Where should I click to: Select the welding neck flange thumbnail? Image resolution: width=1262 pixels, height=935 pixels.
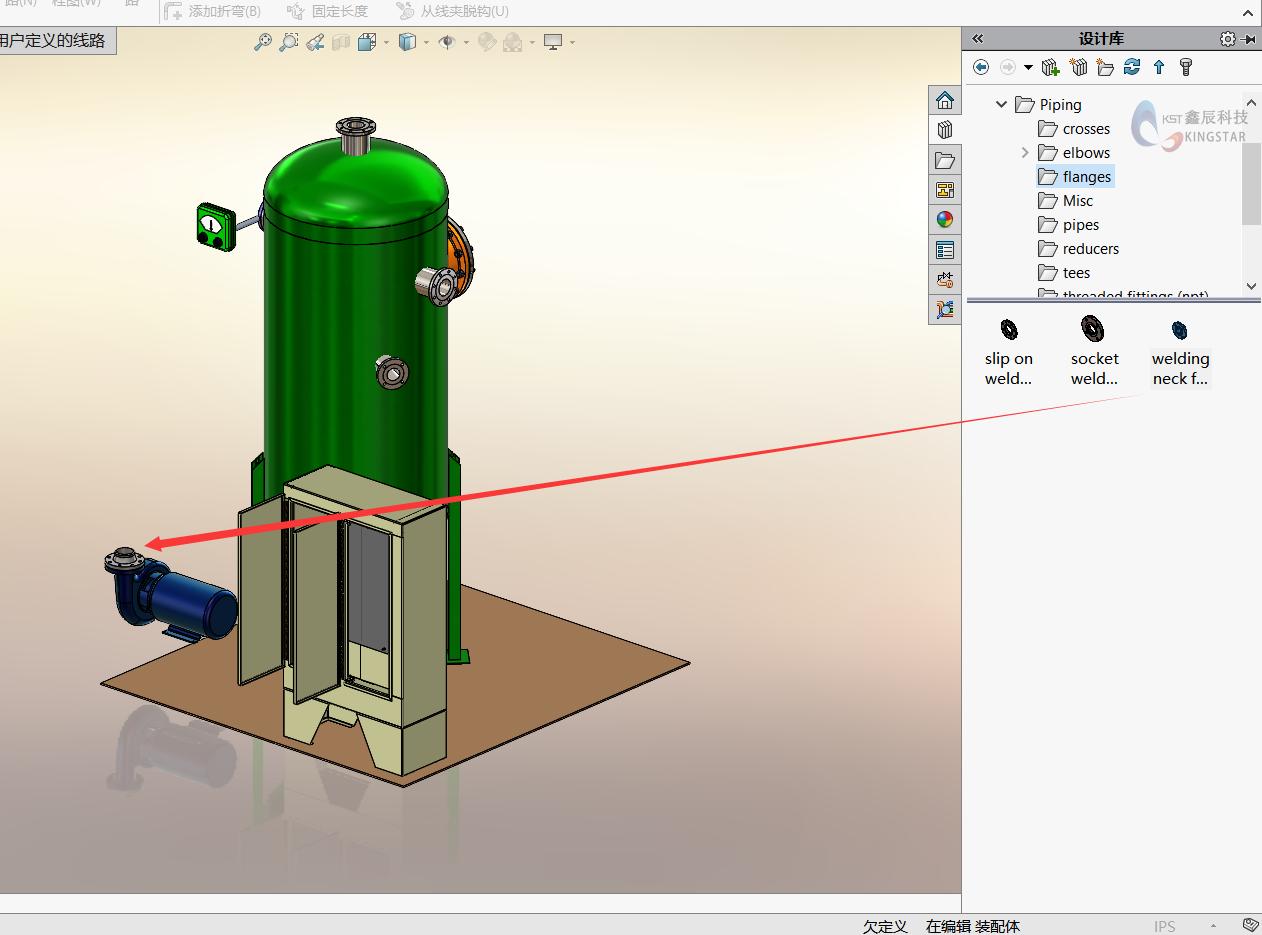tap(1180, 330)
